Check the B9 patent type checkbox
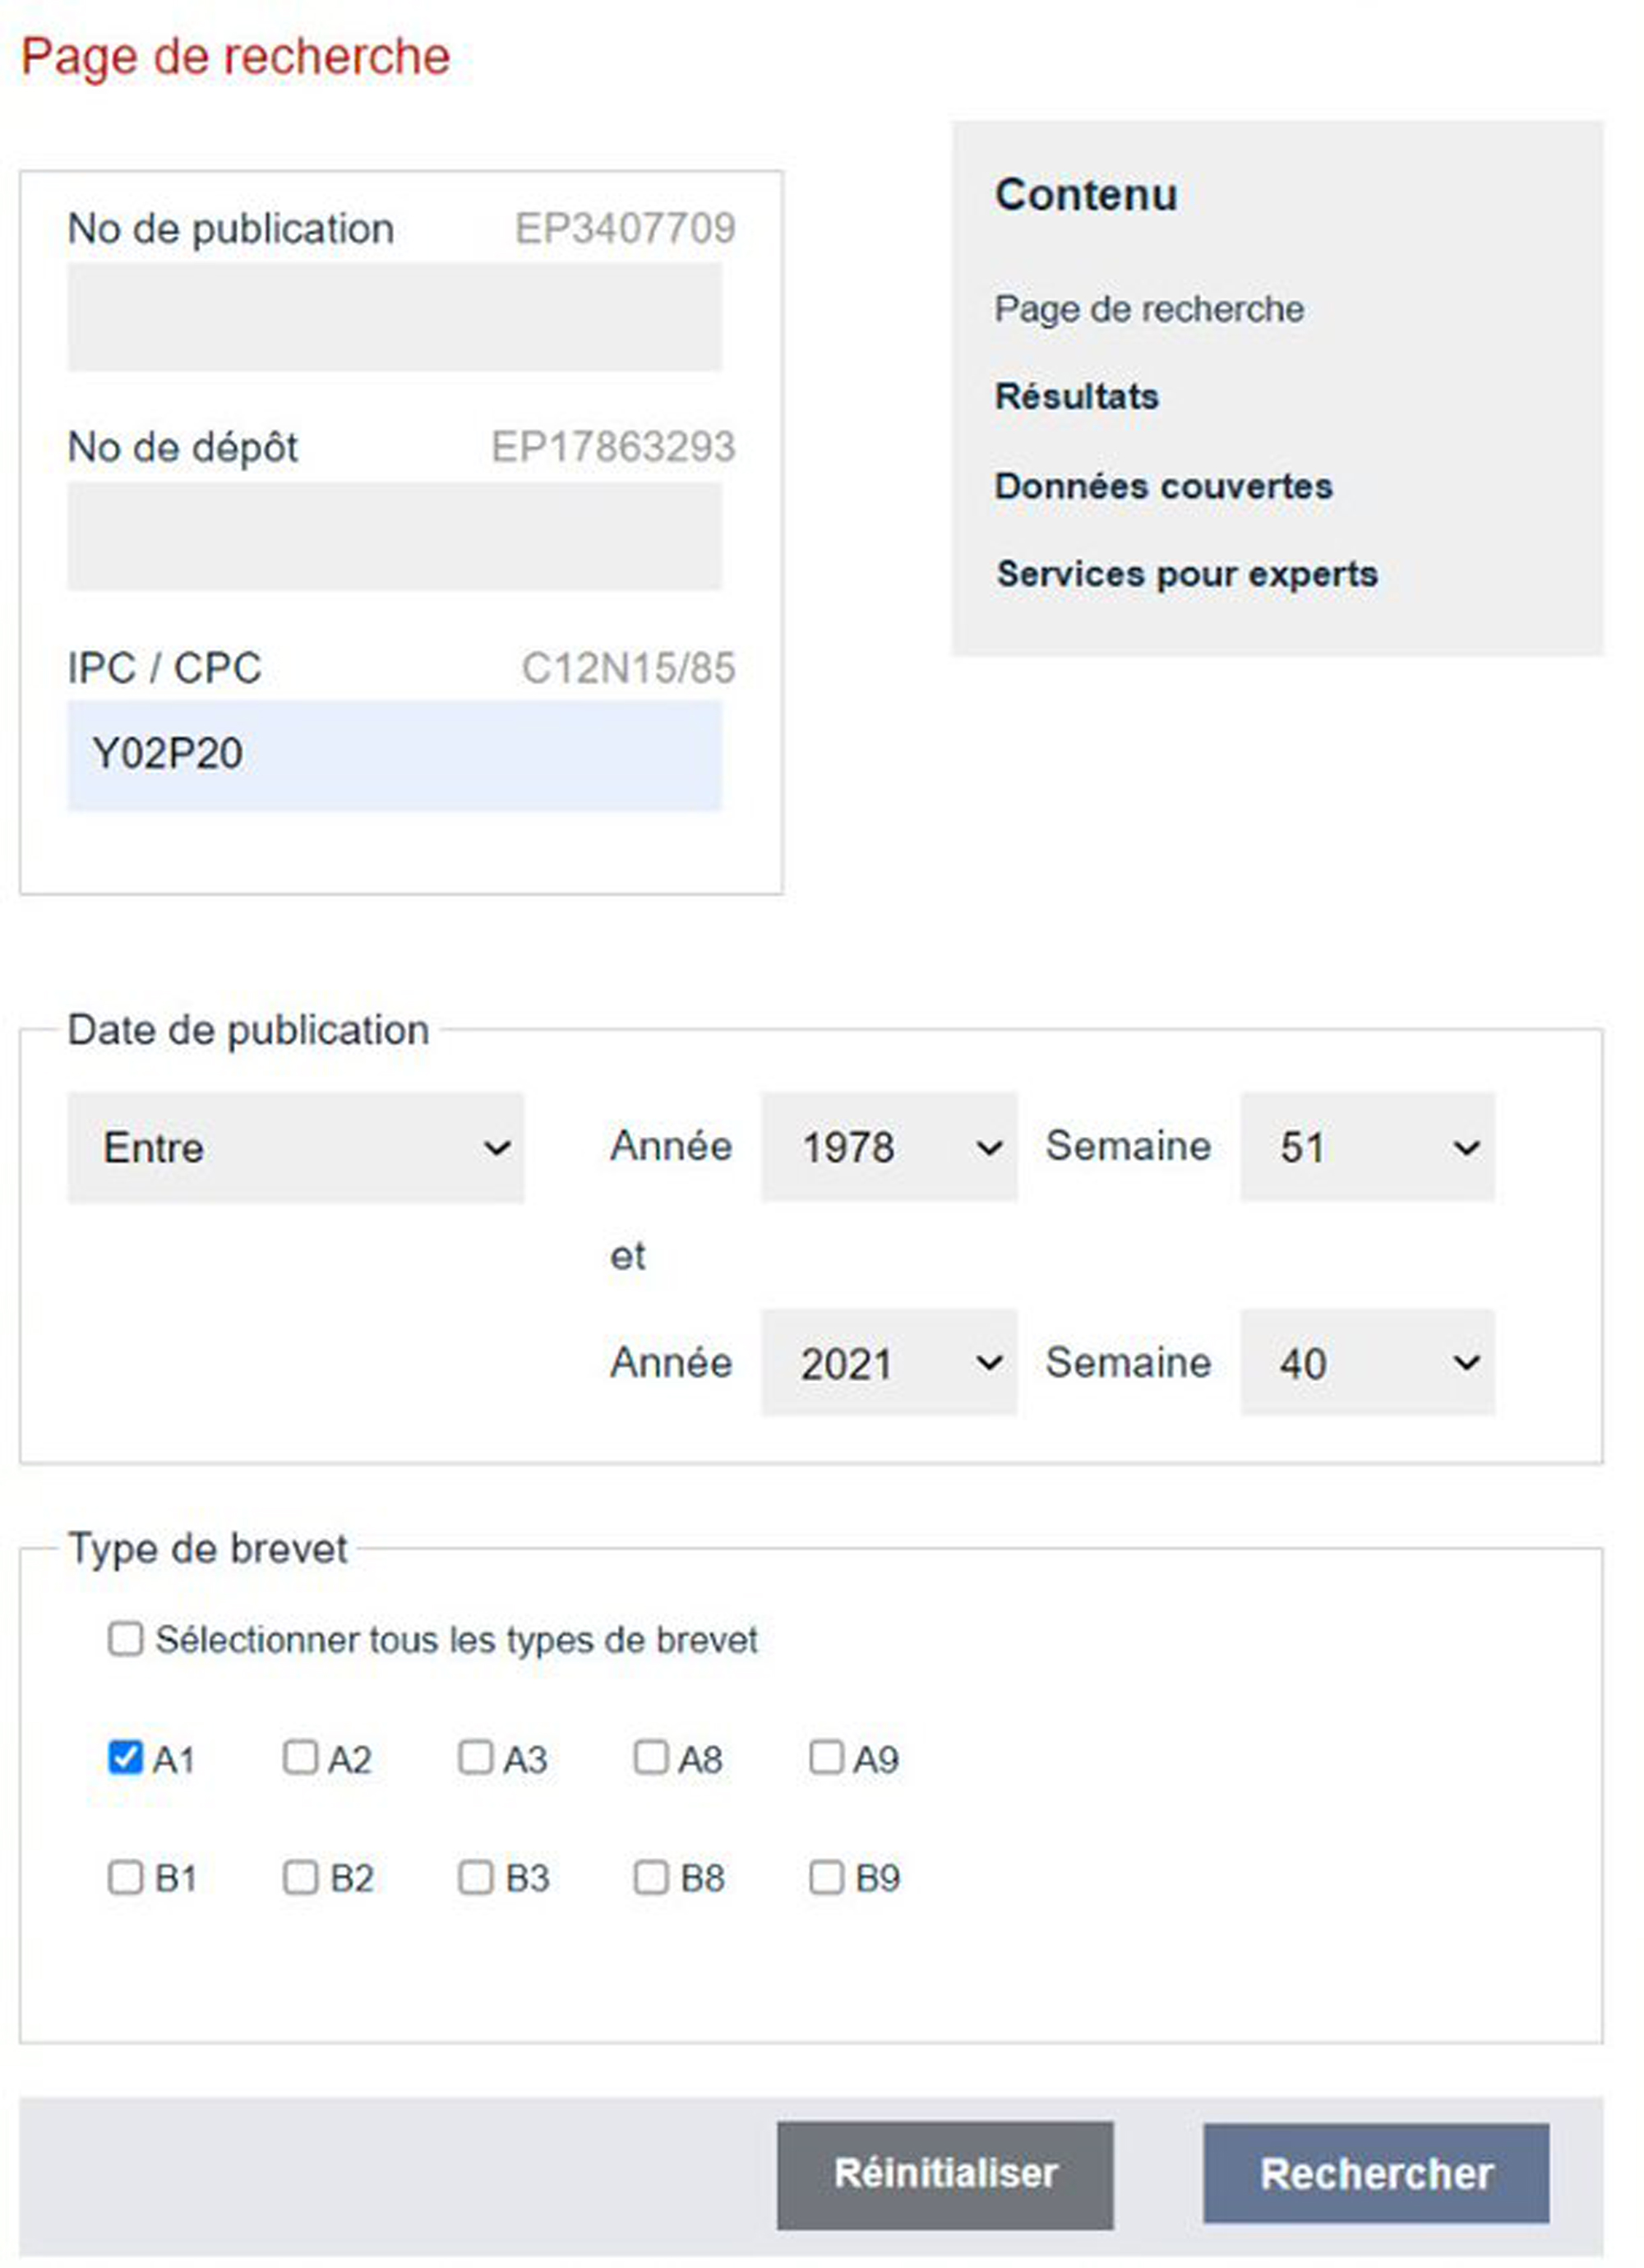1644x2268 pixels. 826,1877
